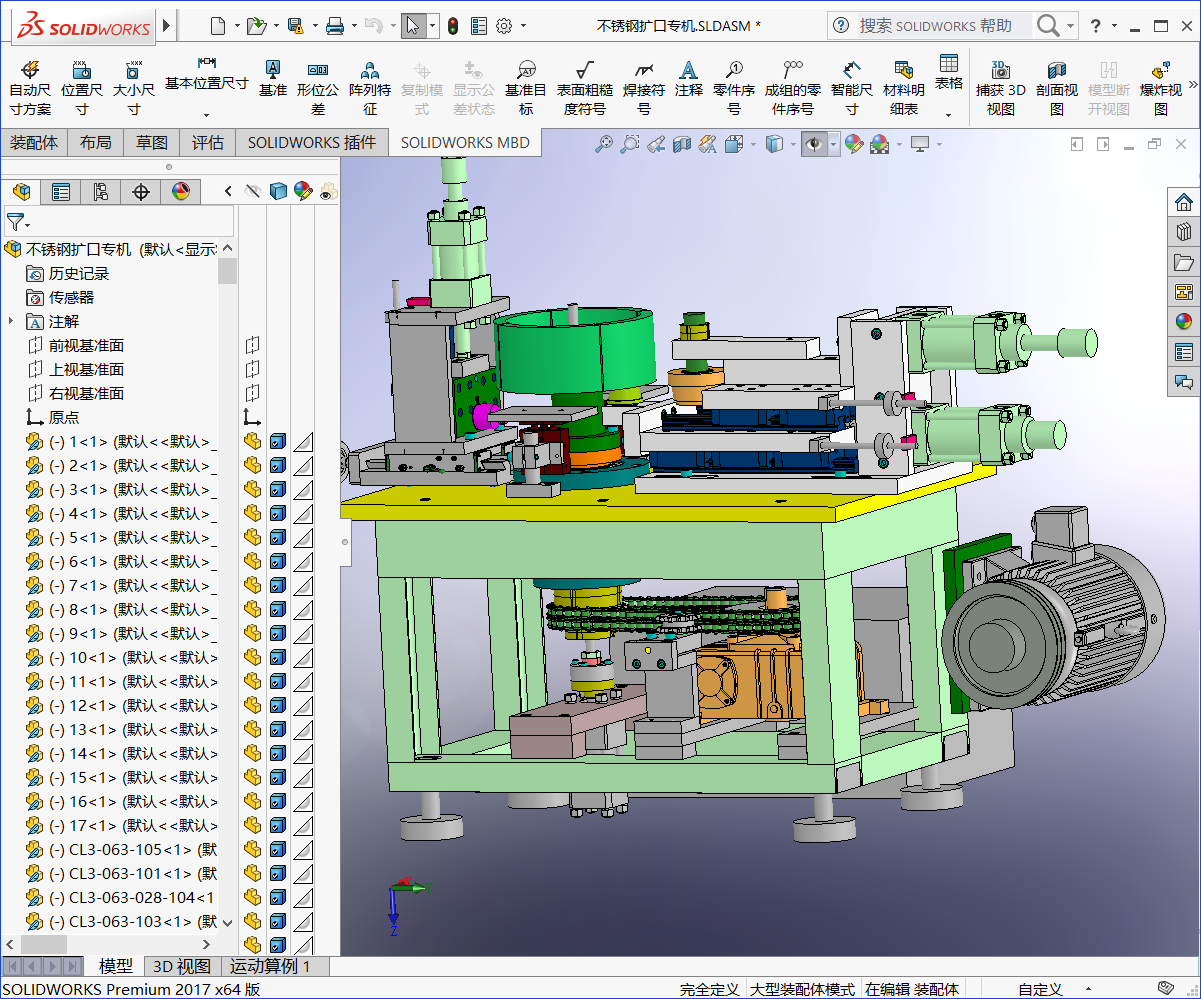Open the 3D 视图 bottom tab
Image resolution: width=1201 pixels, height=999 pixels.
[181, 966]
